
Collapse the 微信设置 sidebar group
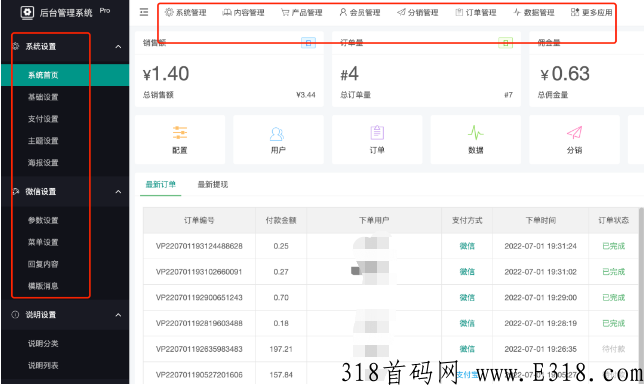[118, 191]
